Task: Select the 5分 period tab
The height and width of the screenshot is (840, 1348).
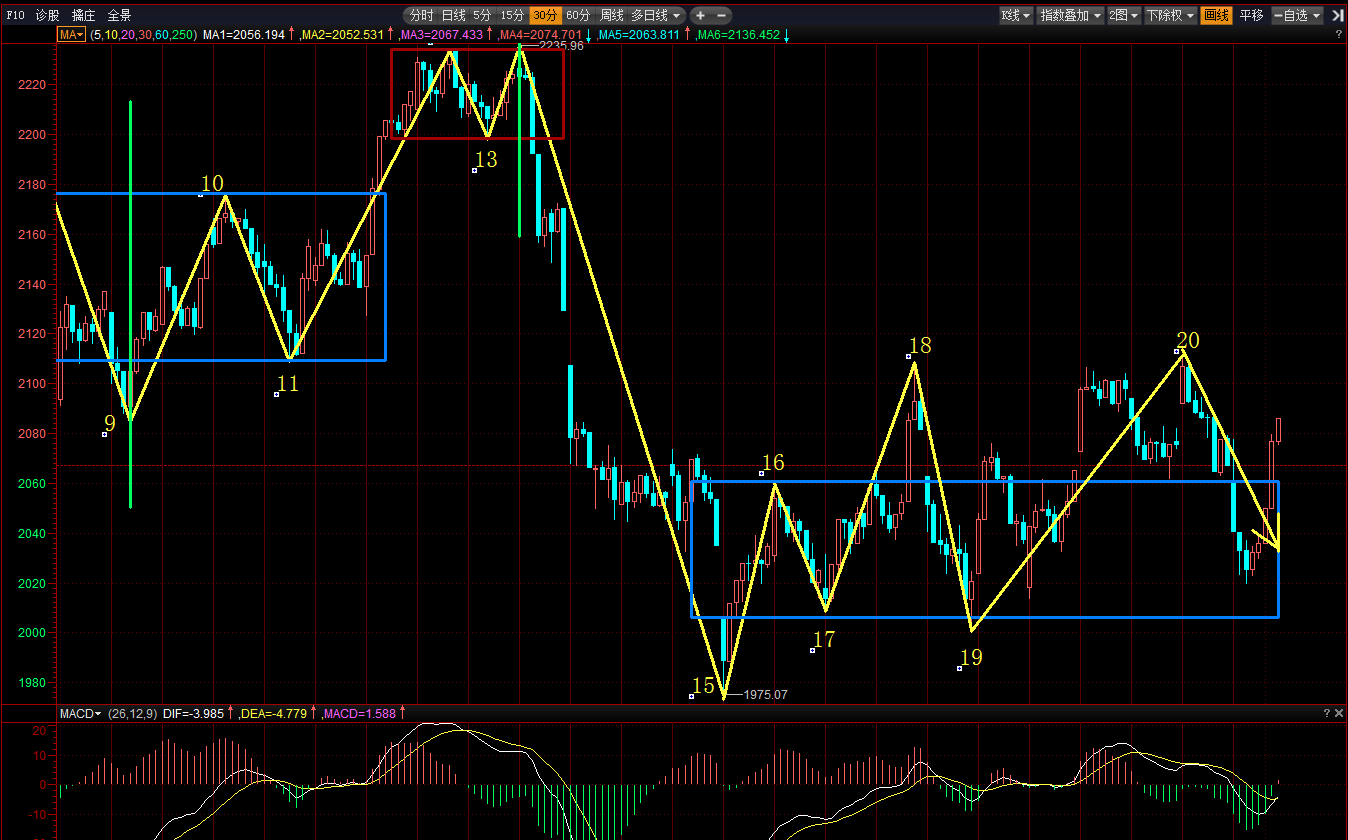Action: [482, 16]
